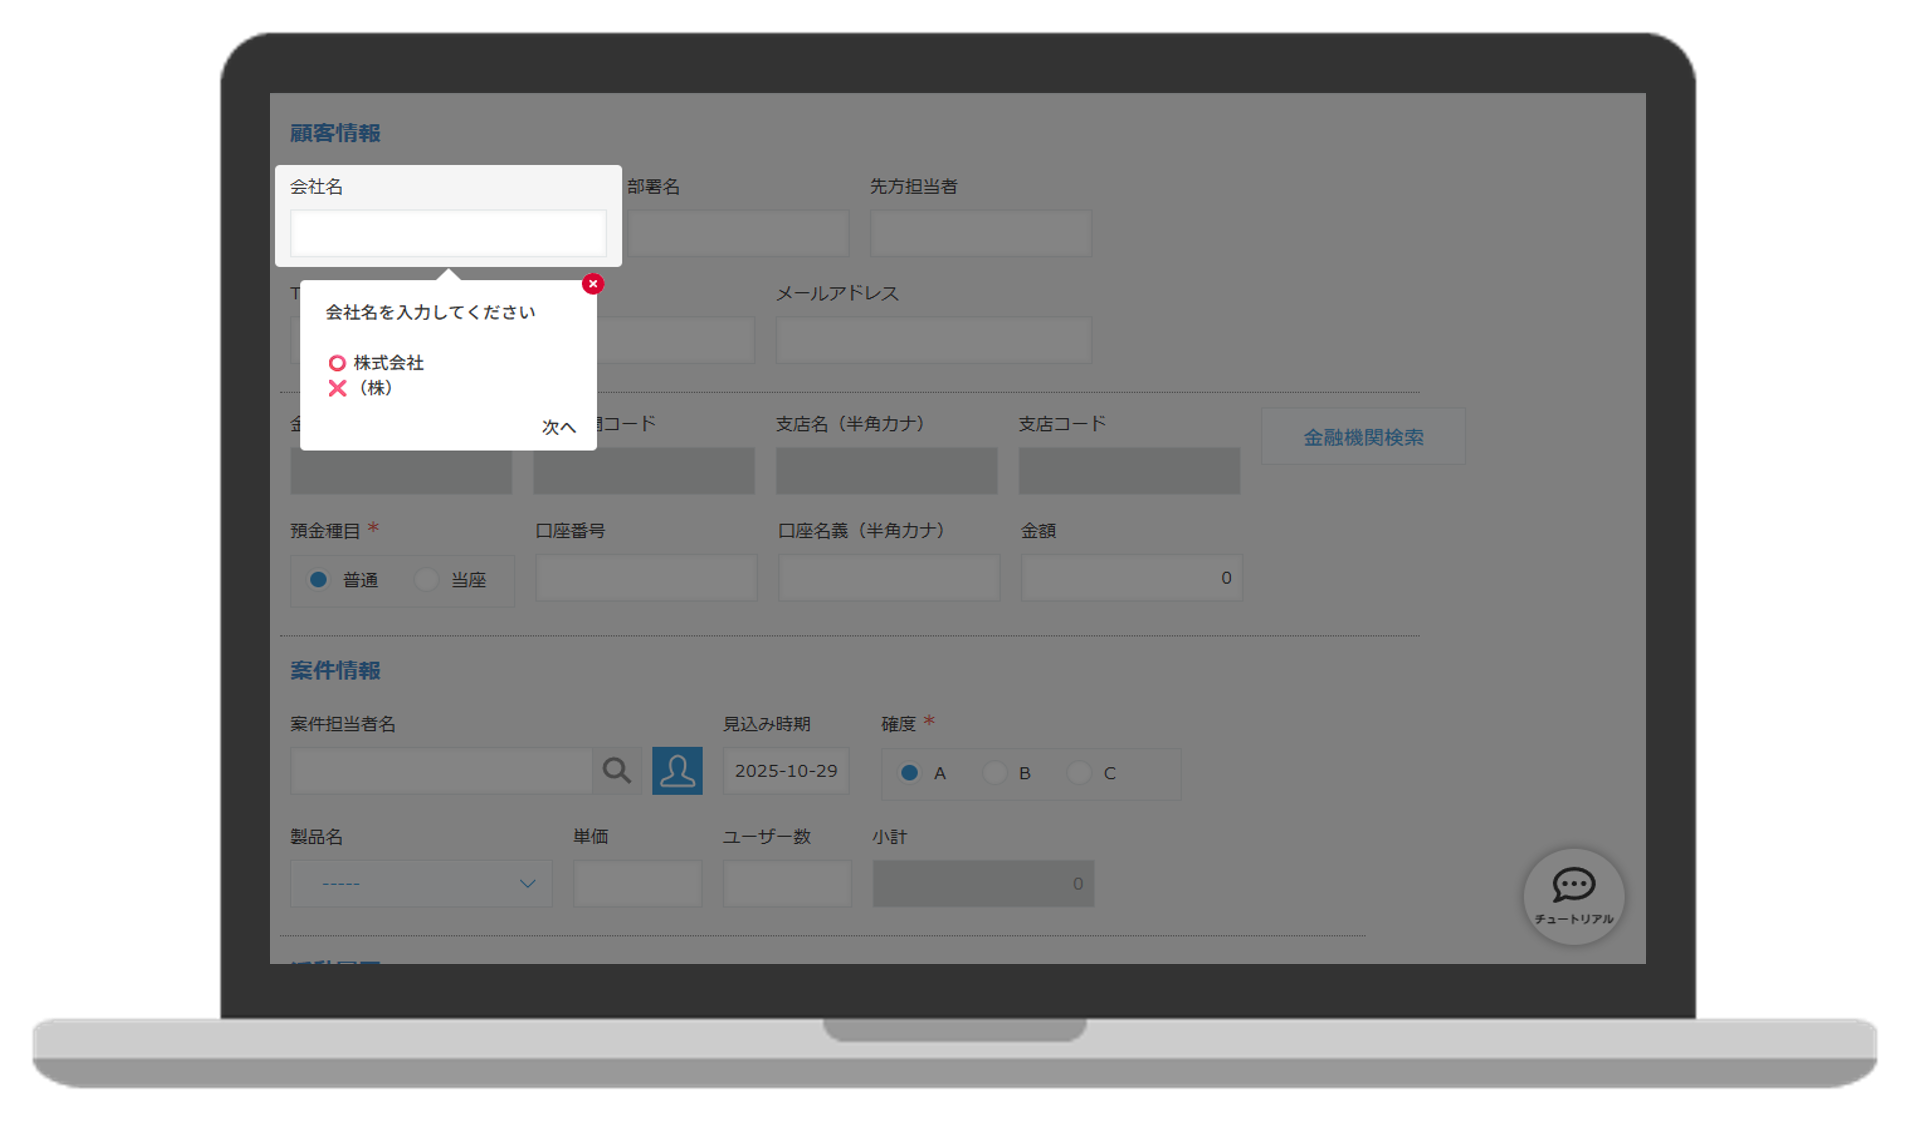Choose 確度 option A
Image resolution: width=1910 pixels, height=1121 pixels.
pyautogui.click(x=909, y=773)
